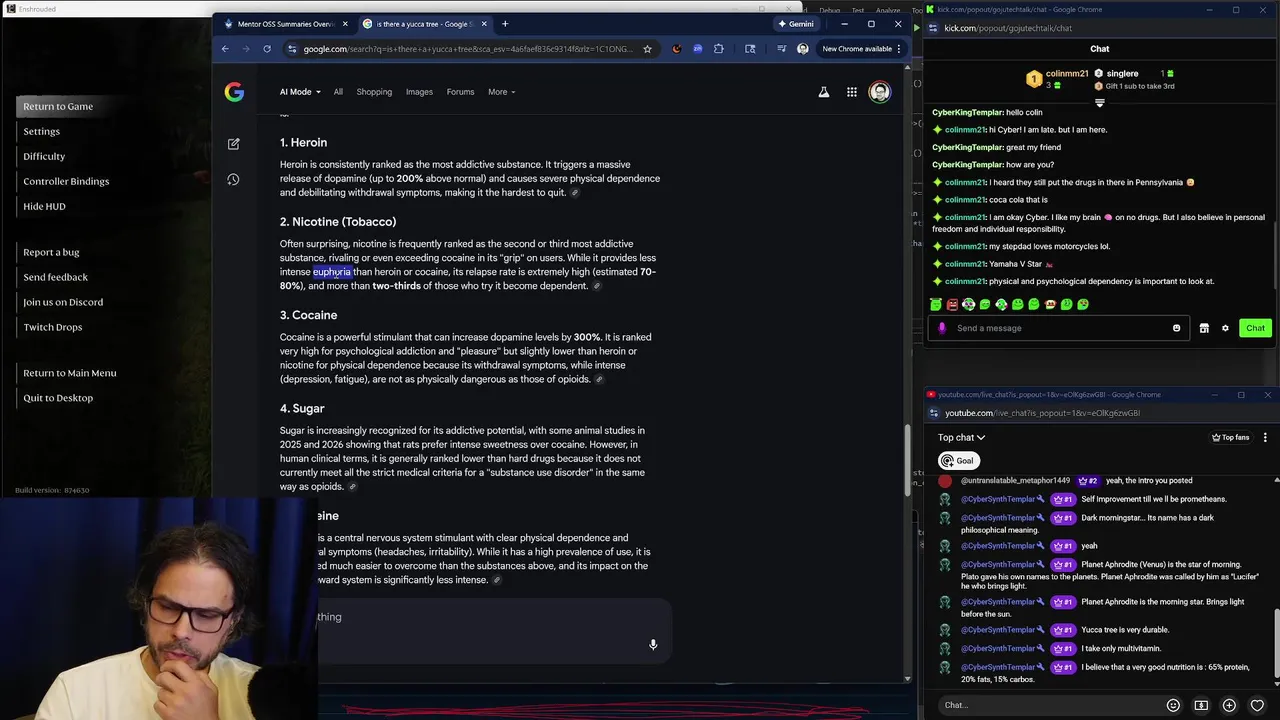1280x720 pixels.
Task: Click the blue zm extension icon
Action: click(x=697, y=49)
